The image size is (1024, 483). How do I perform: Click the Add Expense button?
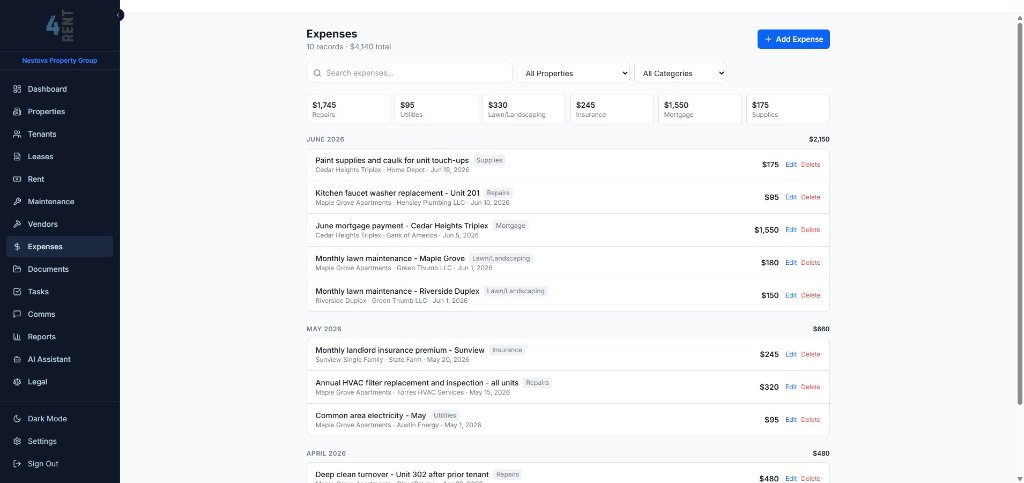(x=793, y=39)
